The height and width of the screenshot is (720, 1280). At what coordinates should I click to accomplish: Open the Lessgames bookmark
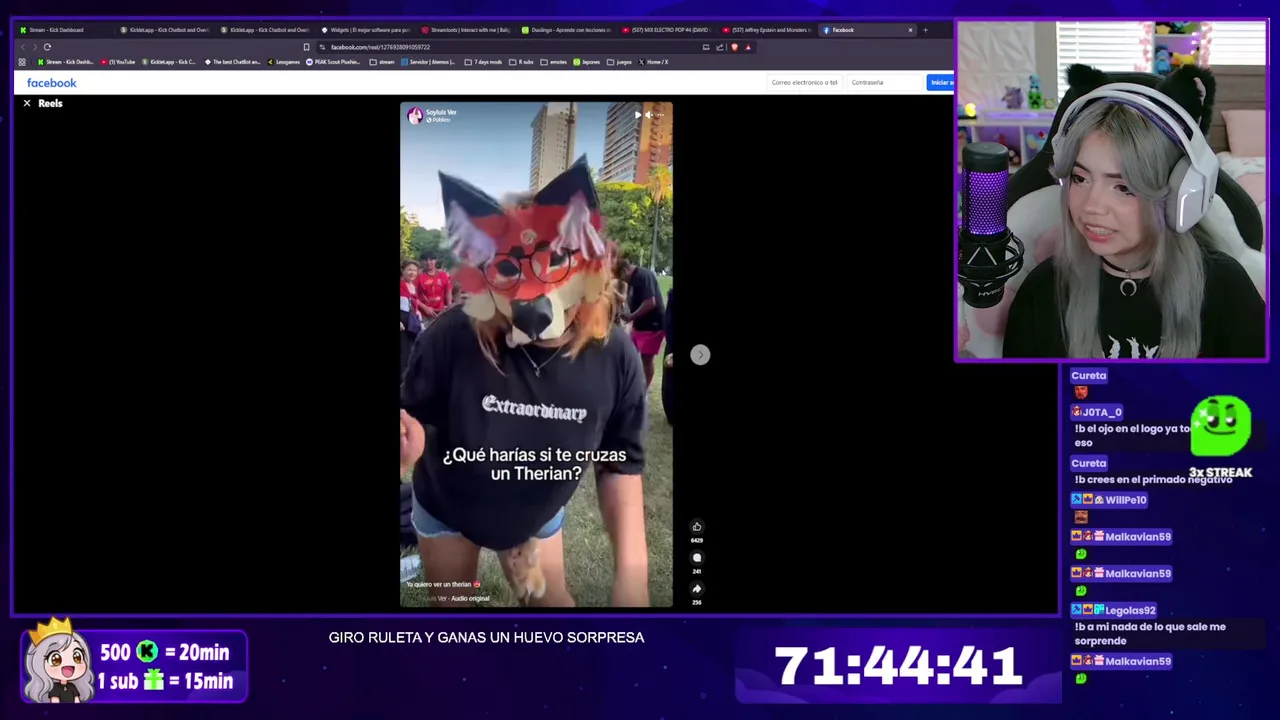(x=284, y=62)
